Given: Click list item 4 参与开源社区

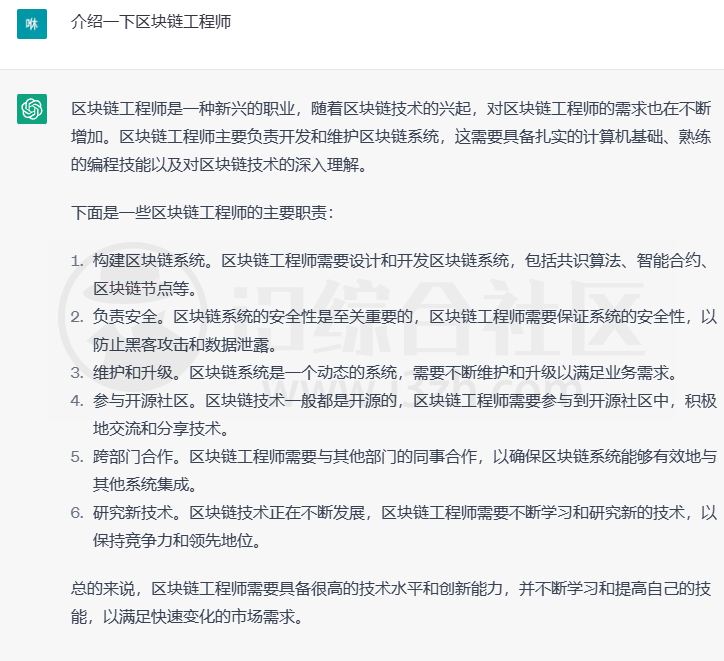Looking at the screenshot, I should click(x=394, y=415).
